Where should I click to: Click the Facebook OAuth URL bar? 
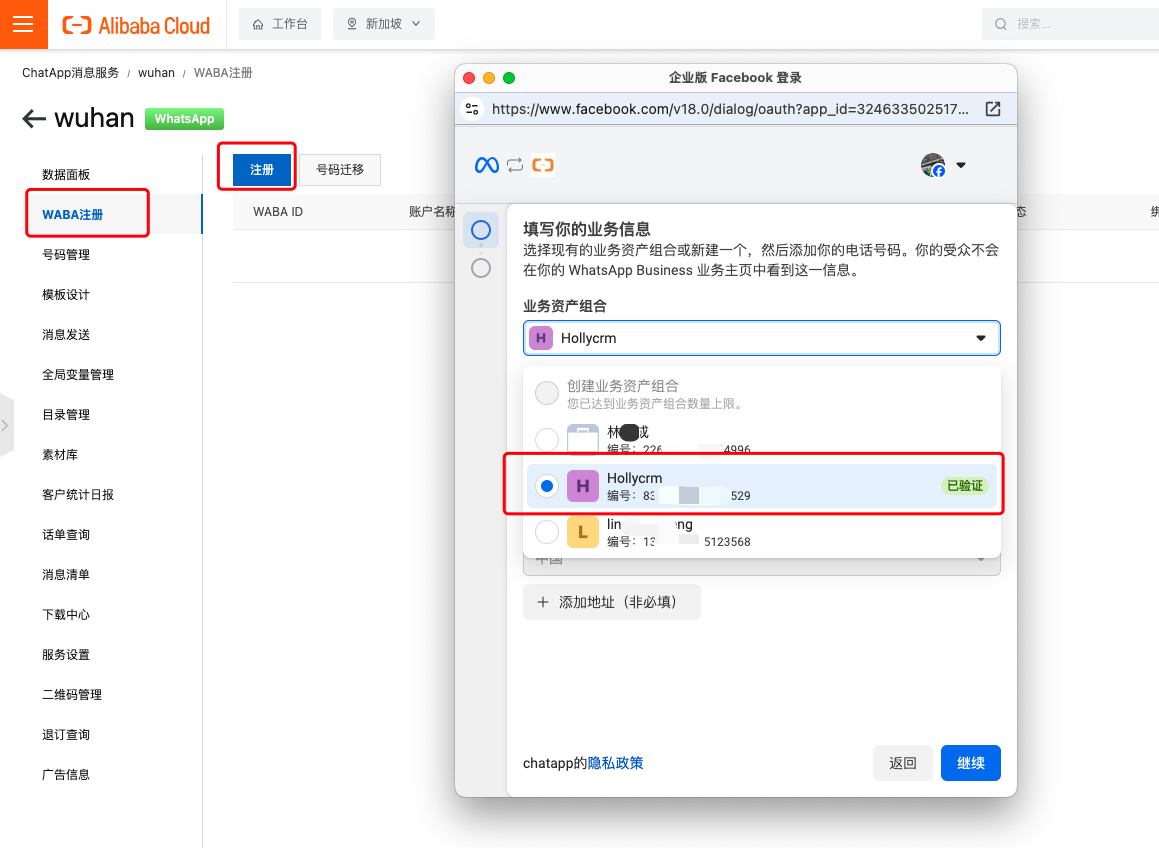click(730, 109)
